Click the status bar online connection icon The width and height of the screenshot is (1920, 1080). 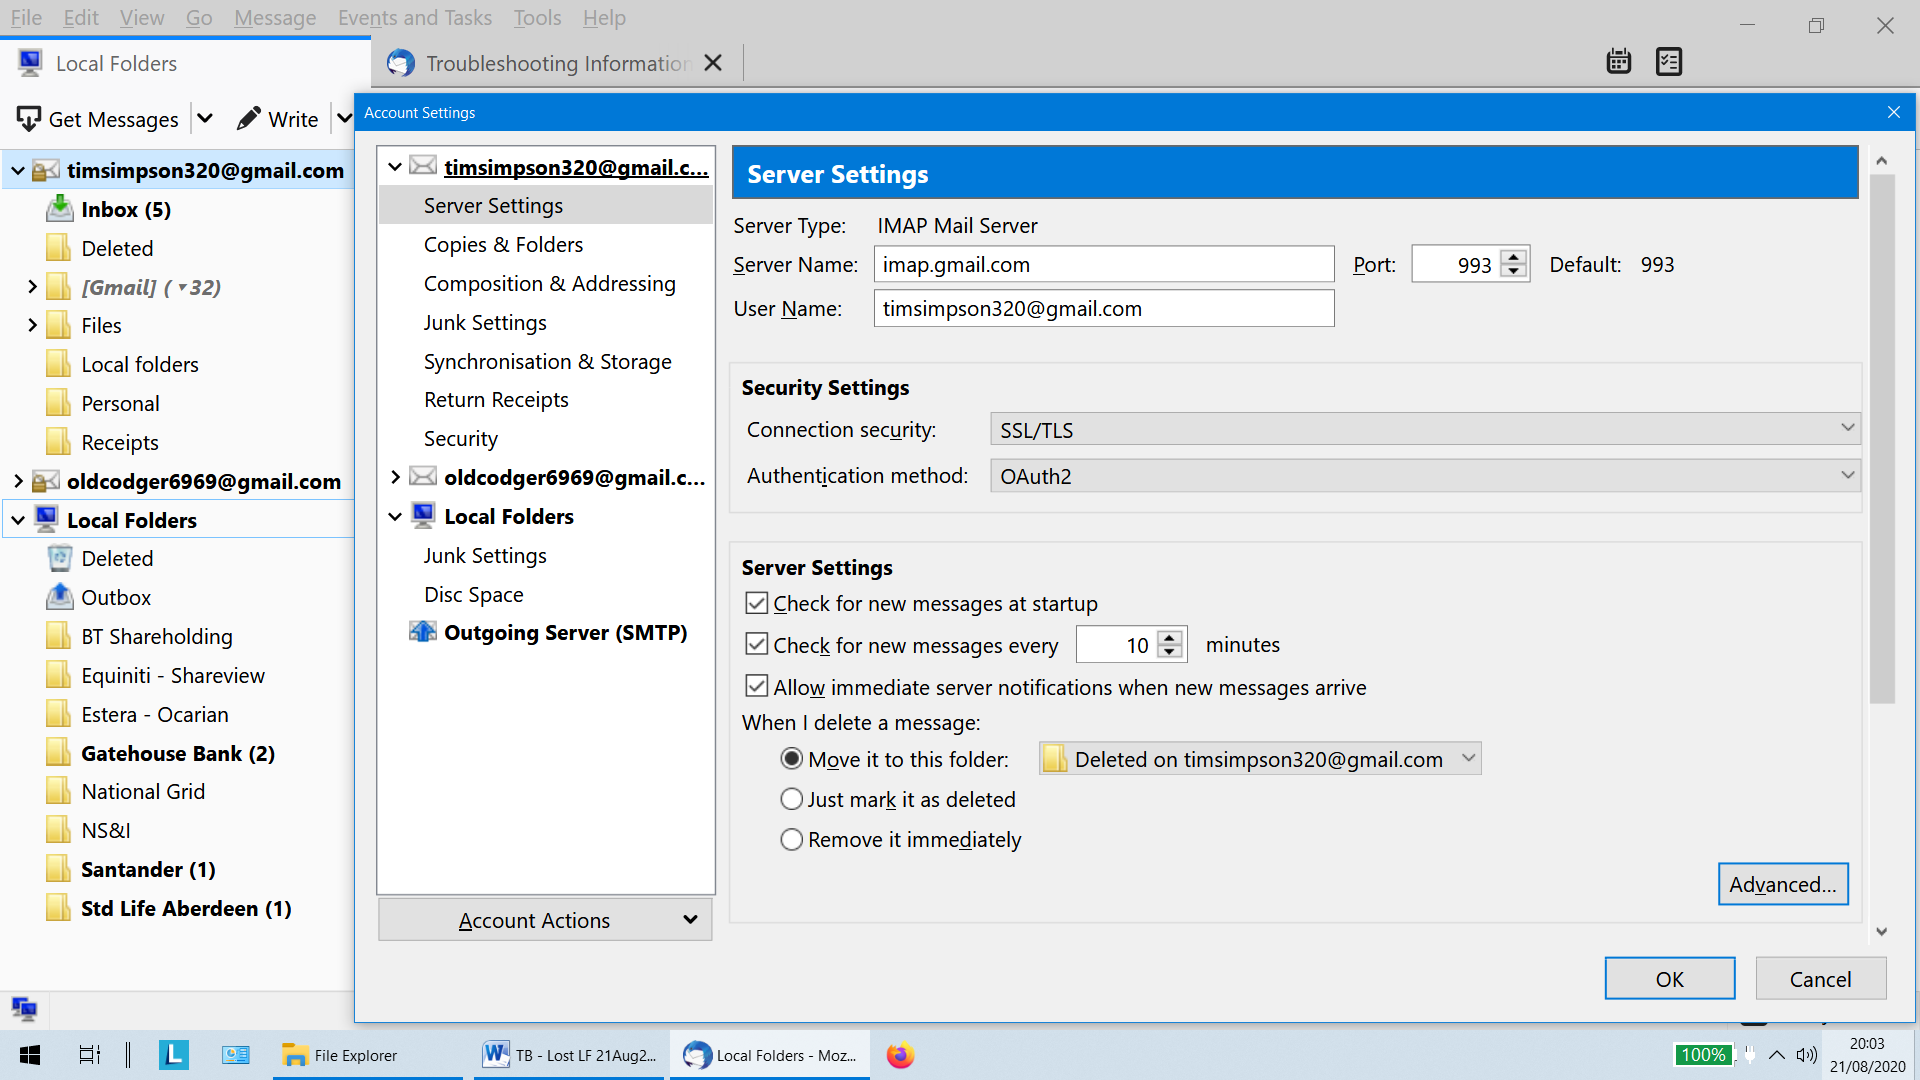click(x=24, y=1008)
